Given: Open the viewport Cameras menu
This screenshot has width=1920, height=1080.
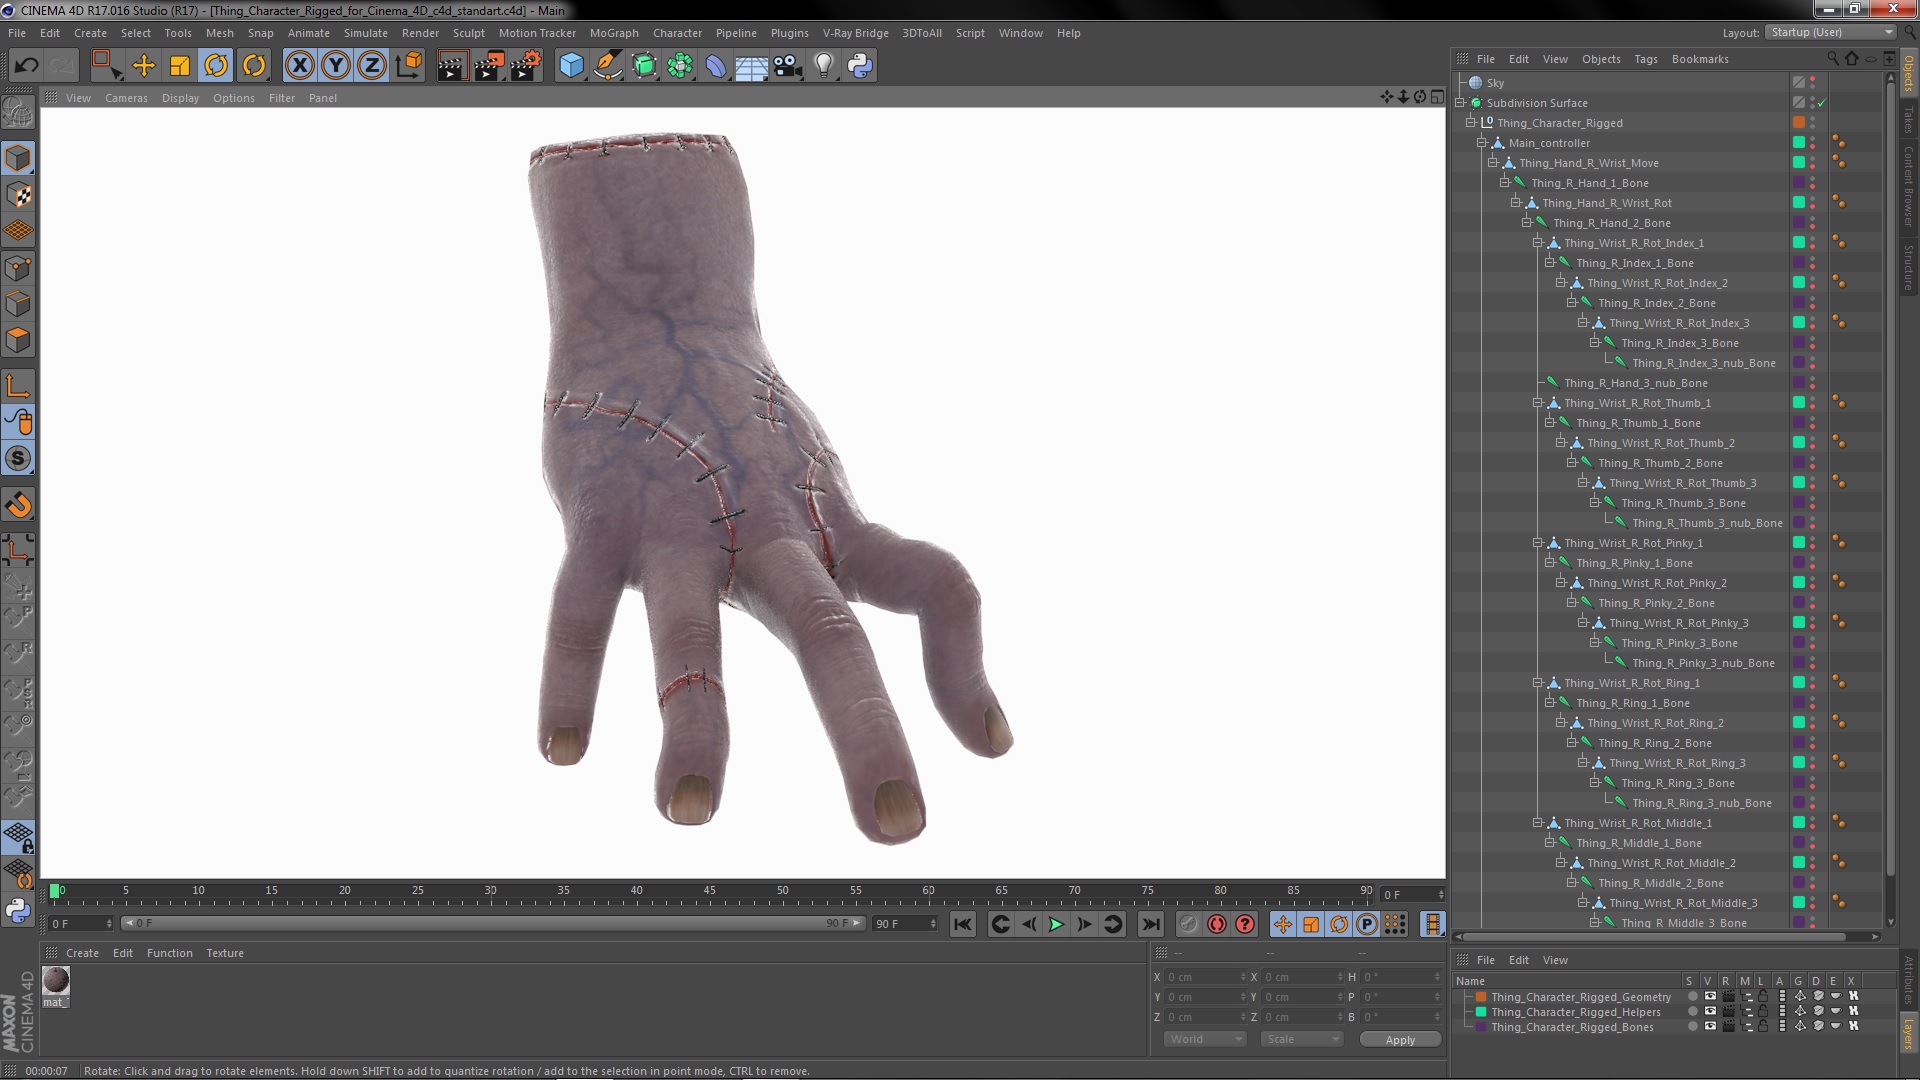Looking at the screenshot, I should tap(126, 98).
